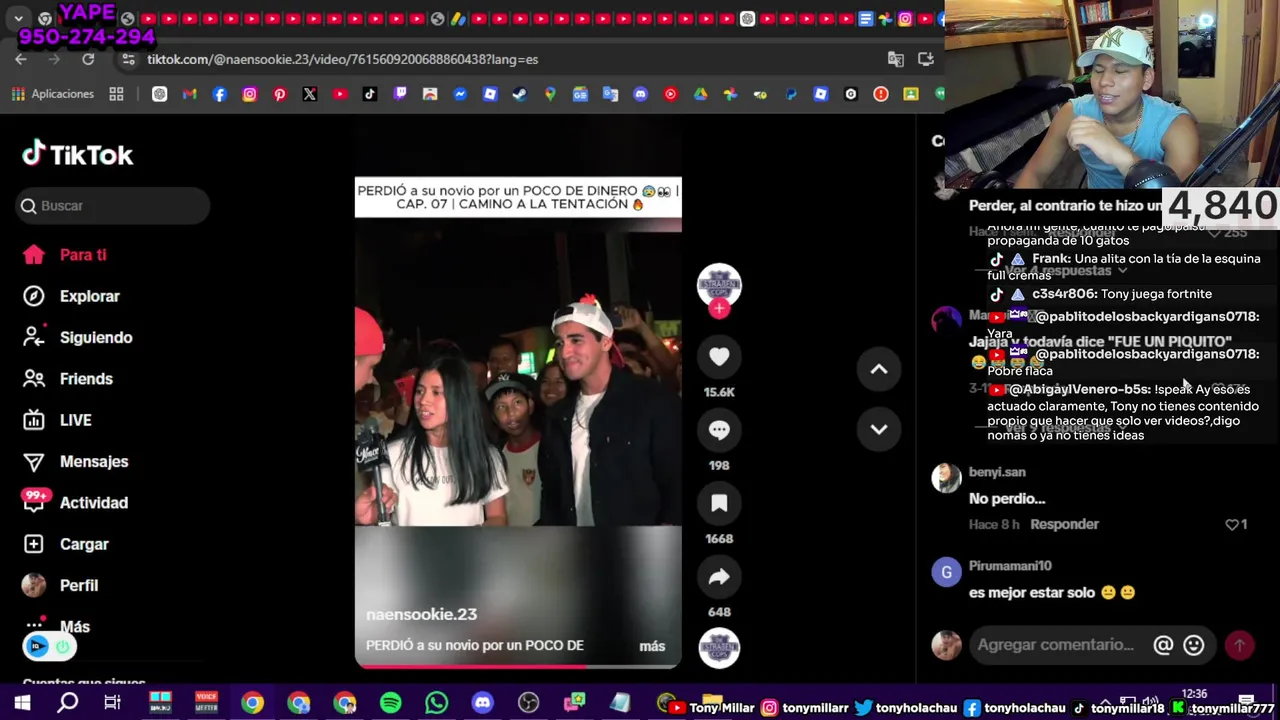This screenshot has height=720, width=1280.
Task: Post comment with red arrow button
Action: (1240, 645)
